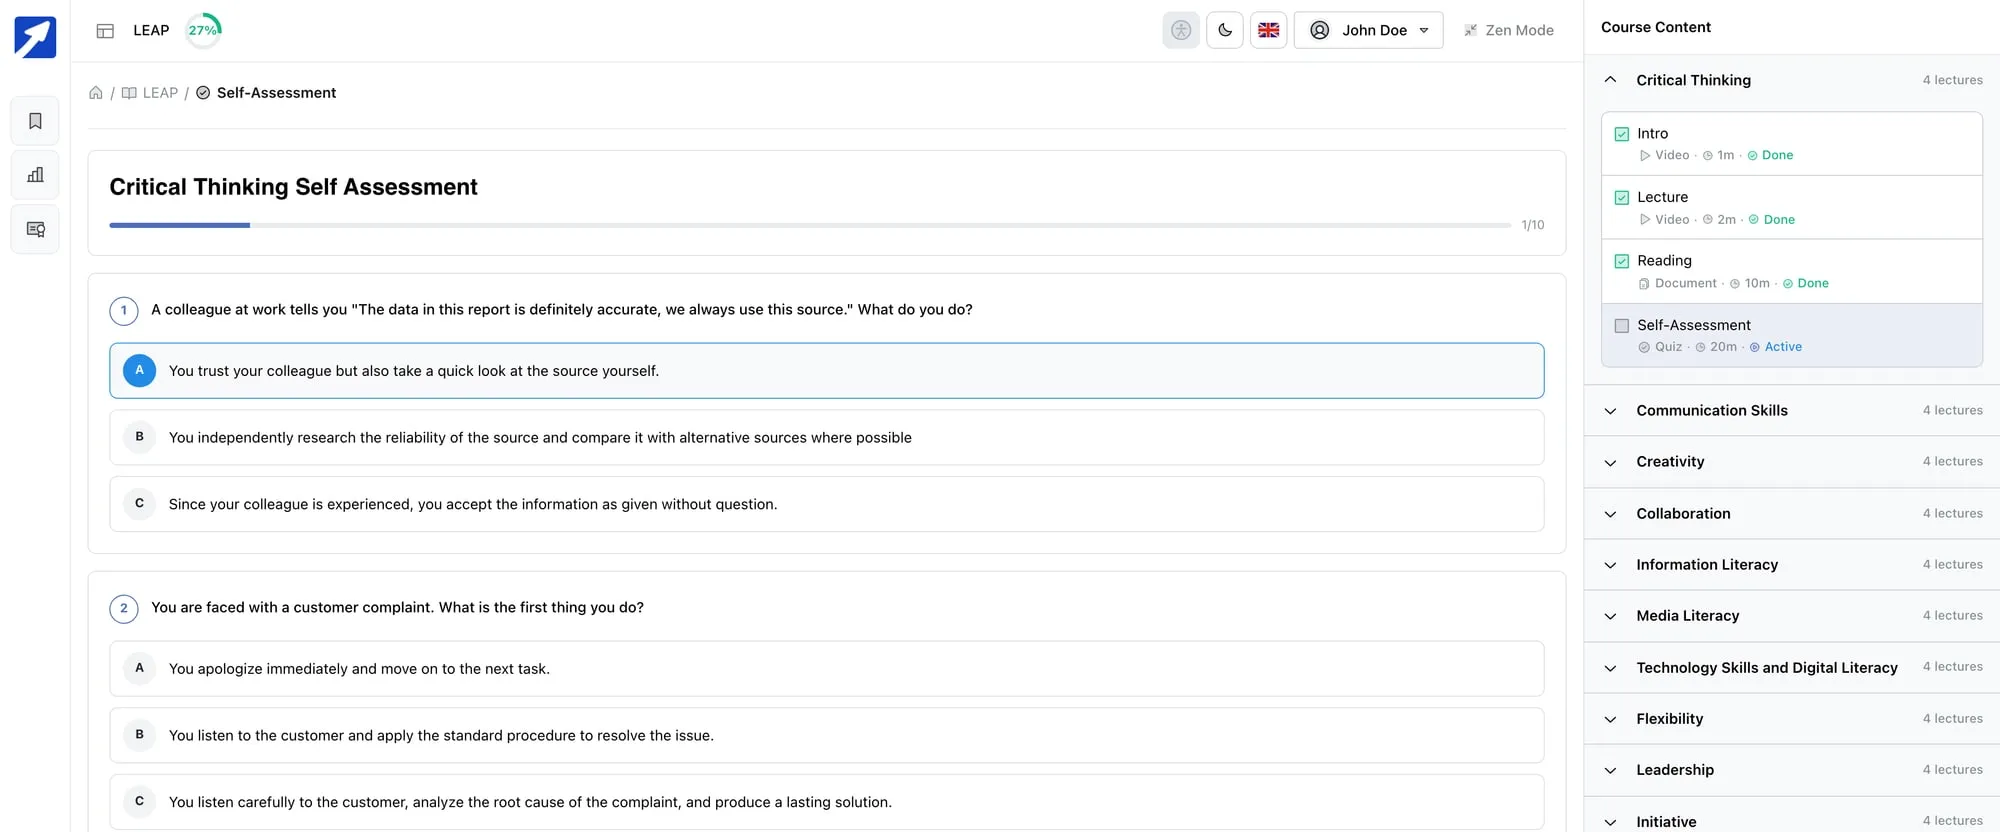This screenshot has width=2000, height=832.
Task: Click the Self-Assessment check icon in breadcrumb
Action: (x=203, y=93)
